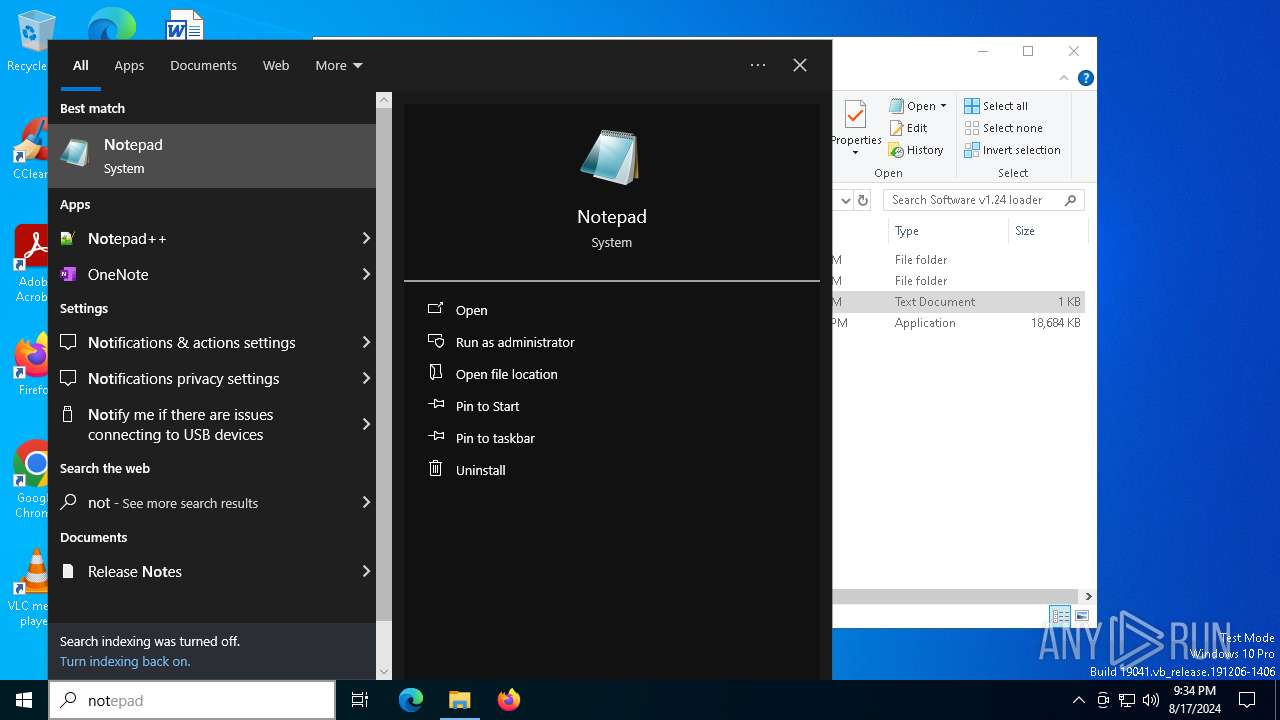Open Task View on taskbar
Image resolution: width=1280 pixels, height=720 pixels.
(360, 700)
